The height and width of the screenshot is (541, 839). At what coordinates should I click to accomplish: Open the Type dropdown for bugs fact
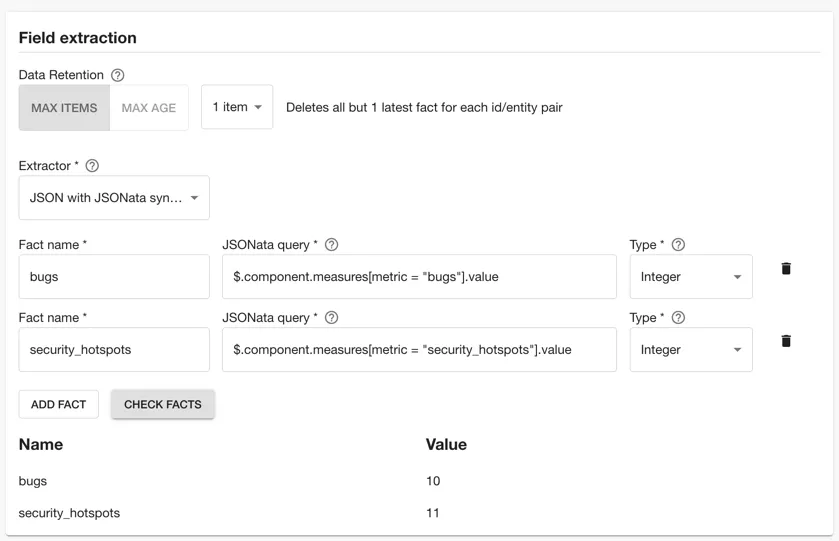click(691, 277)
